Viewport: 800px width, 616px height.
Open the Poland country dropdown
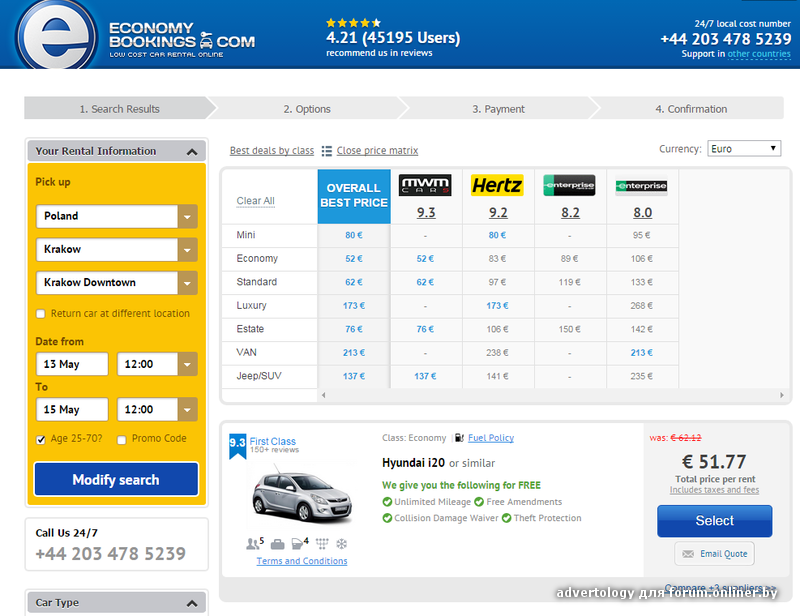point(116,216)
